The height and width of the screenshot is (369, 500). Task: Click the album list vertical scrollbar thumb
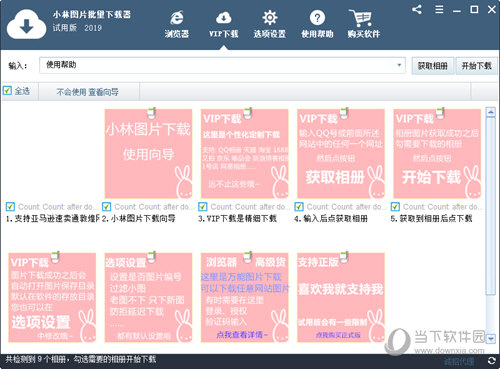(x=491, y=206)
